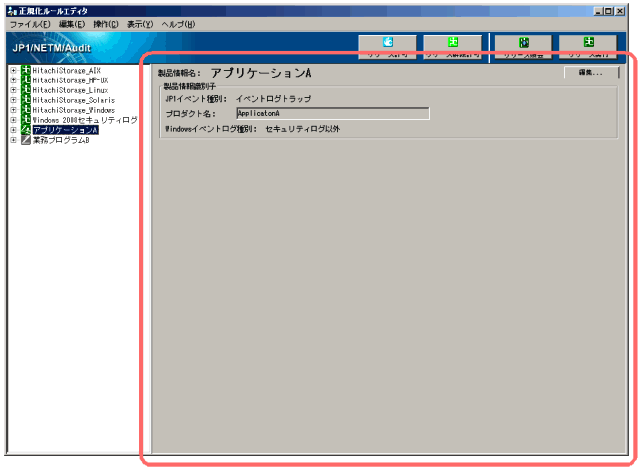Click the HitachiStorage_Solaris rule icon
640x470 pixels.
pyautogui.click(x=26, y=100)
